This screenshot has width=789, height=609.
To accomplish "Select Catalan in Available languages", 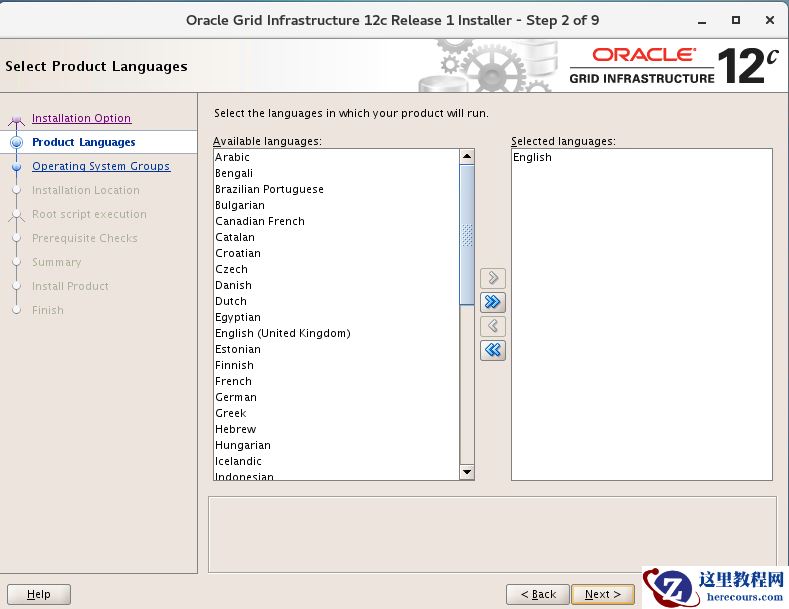I will (x=336, y=237).
